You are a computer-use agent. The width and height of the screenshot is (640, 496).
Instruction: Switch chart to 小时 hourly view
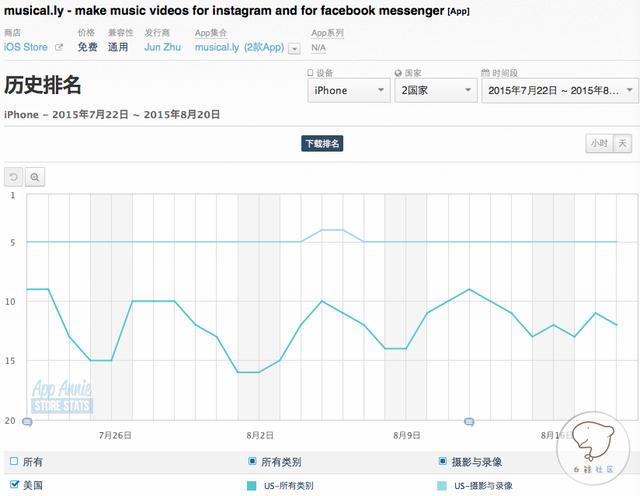tap(599, 143)
